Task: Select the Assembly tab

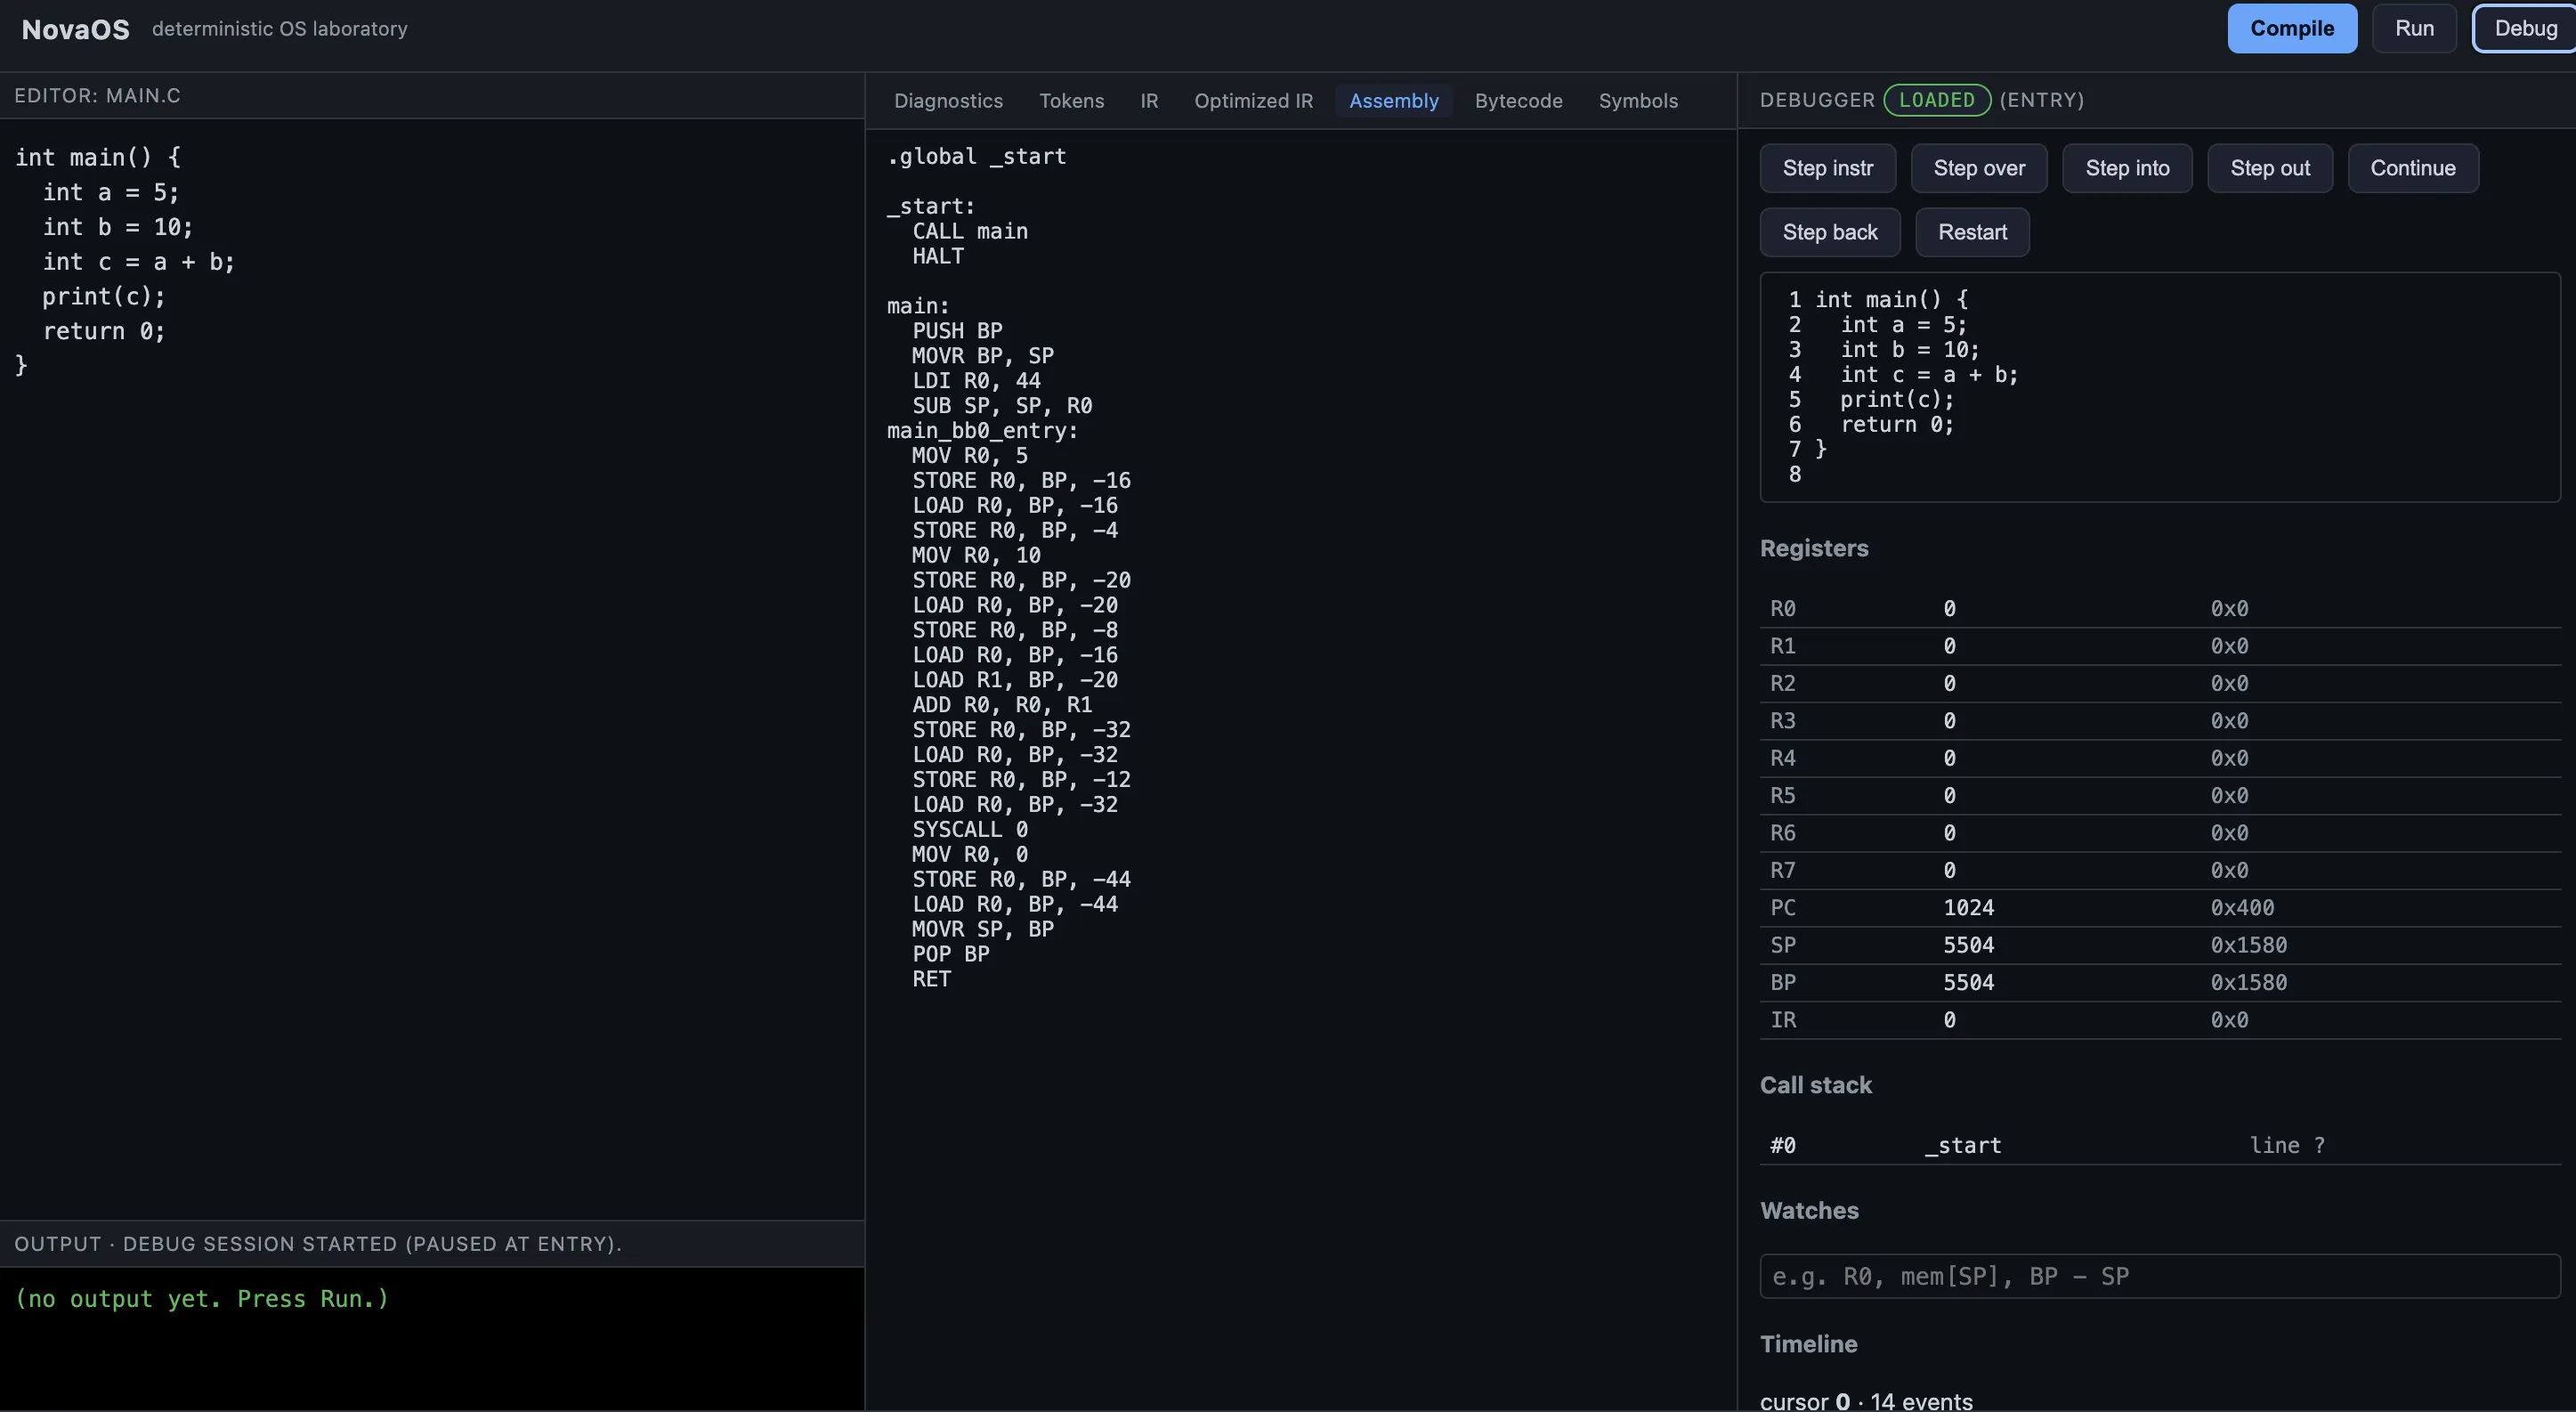Action: coord(1393,101)
